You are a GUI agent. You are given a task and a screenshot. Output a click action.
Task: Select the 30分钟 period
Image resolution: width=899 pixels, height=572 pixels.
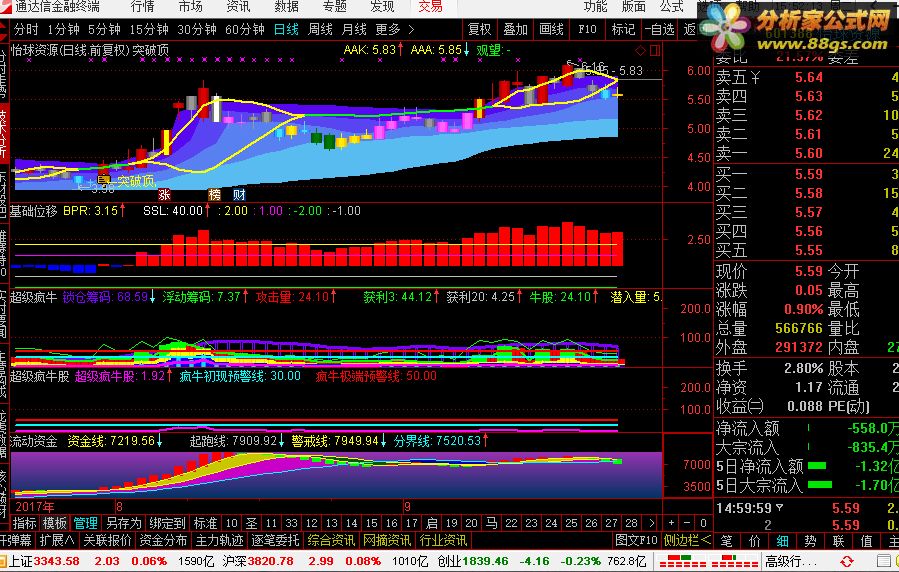point(197,29)
